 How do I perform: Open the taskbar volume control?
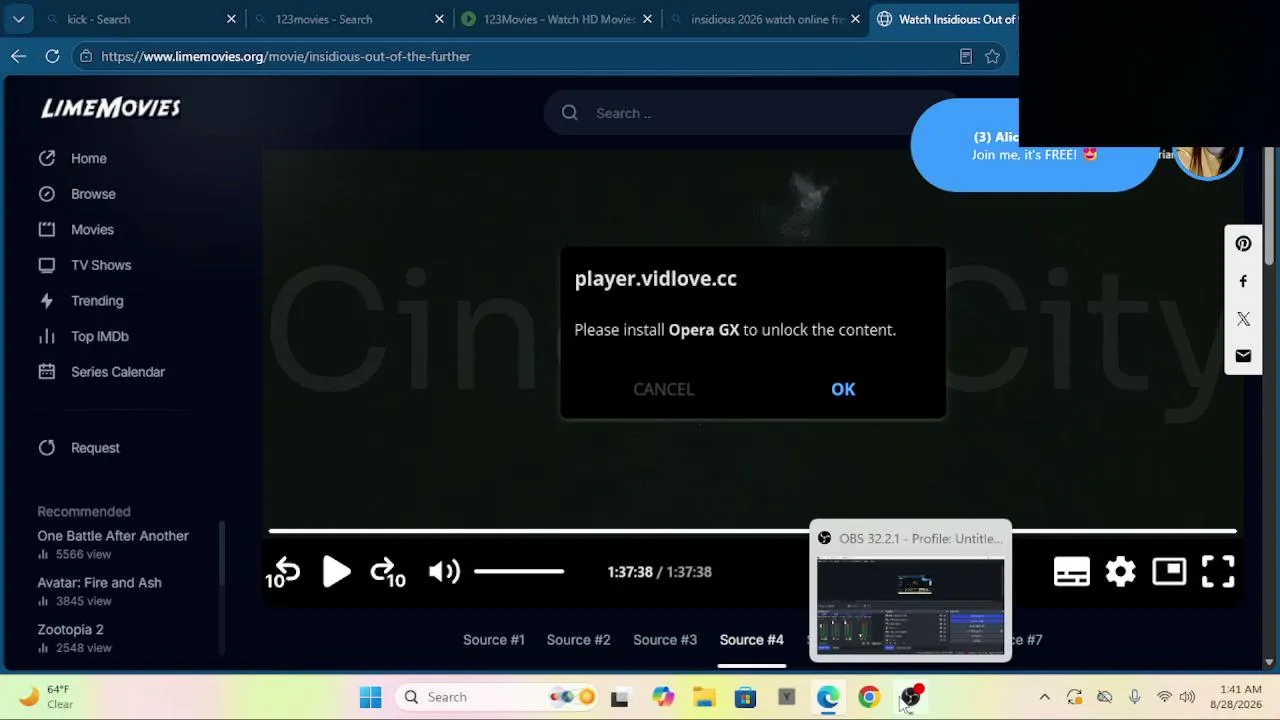pos(1187,697)
